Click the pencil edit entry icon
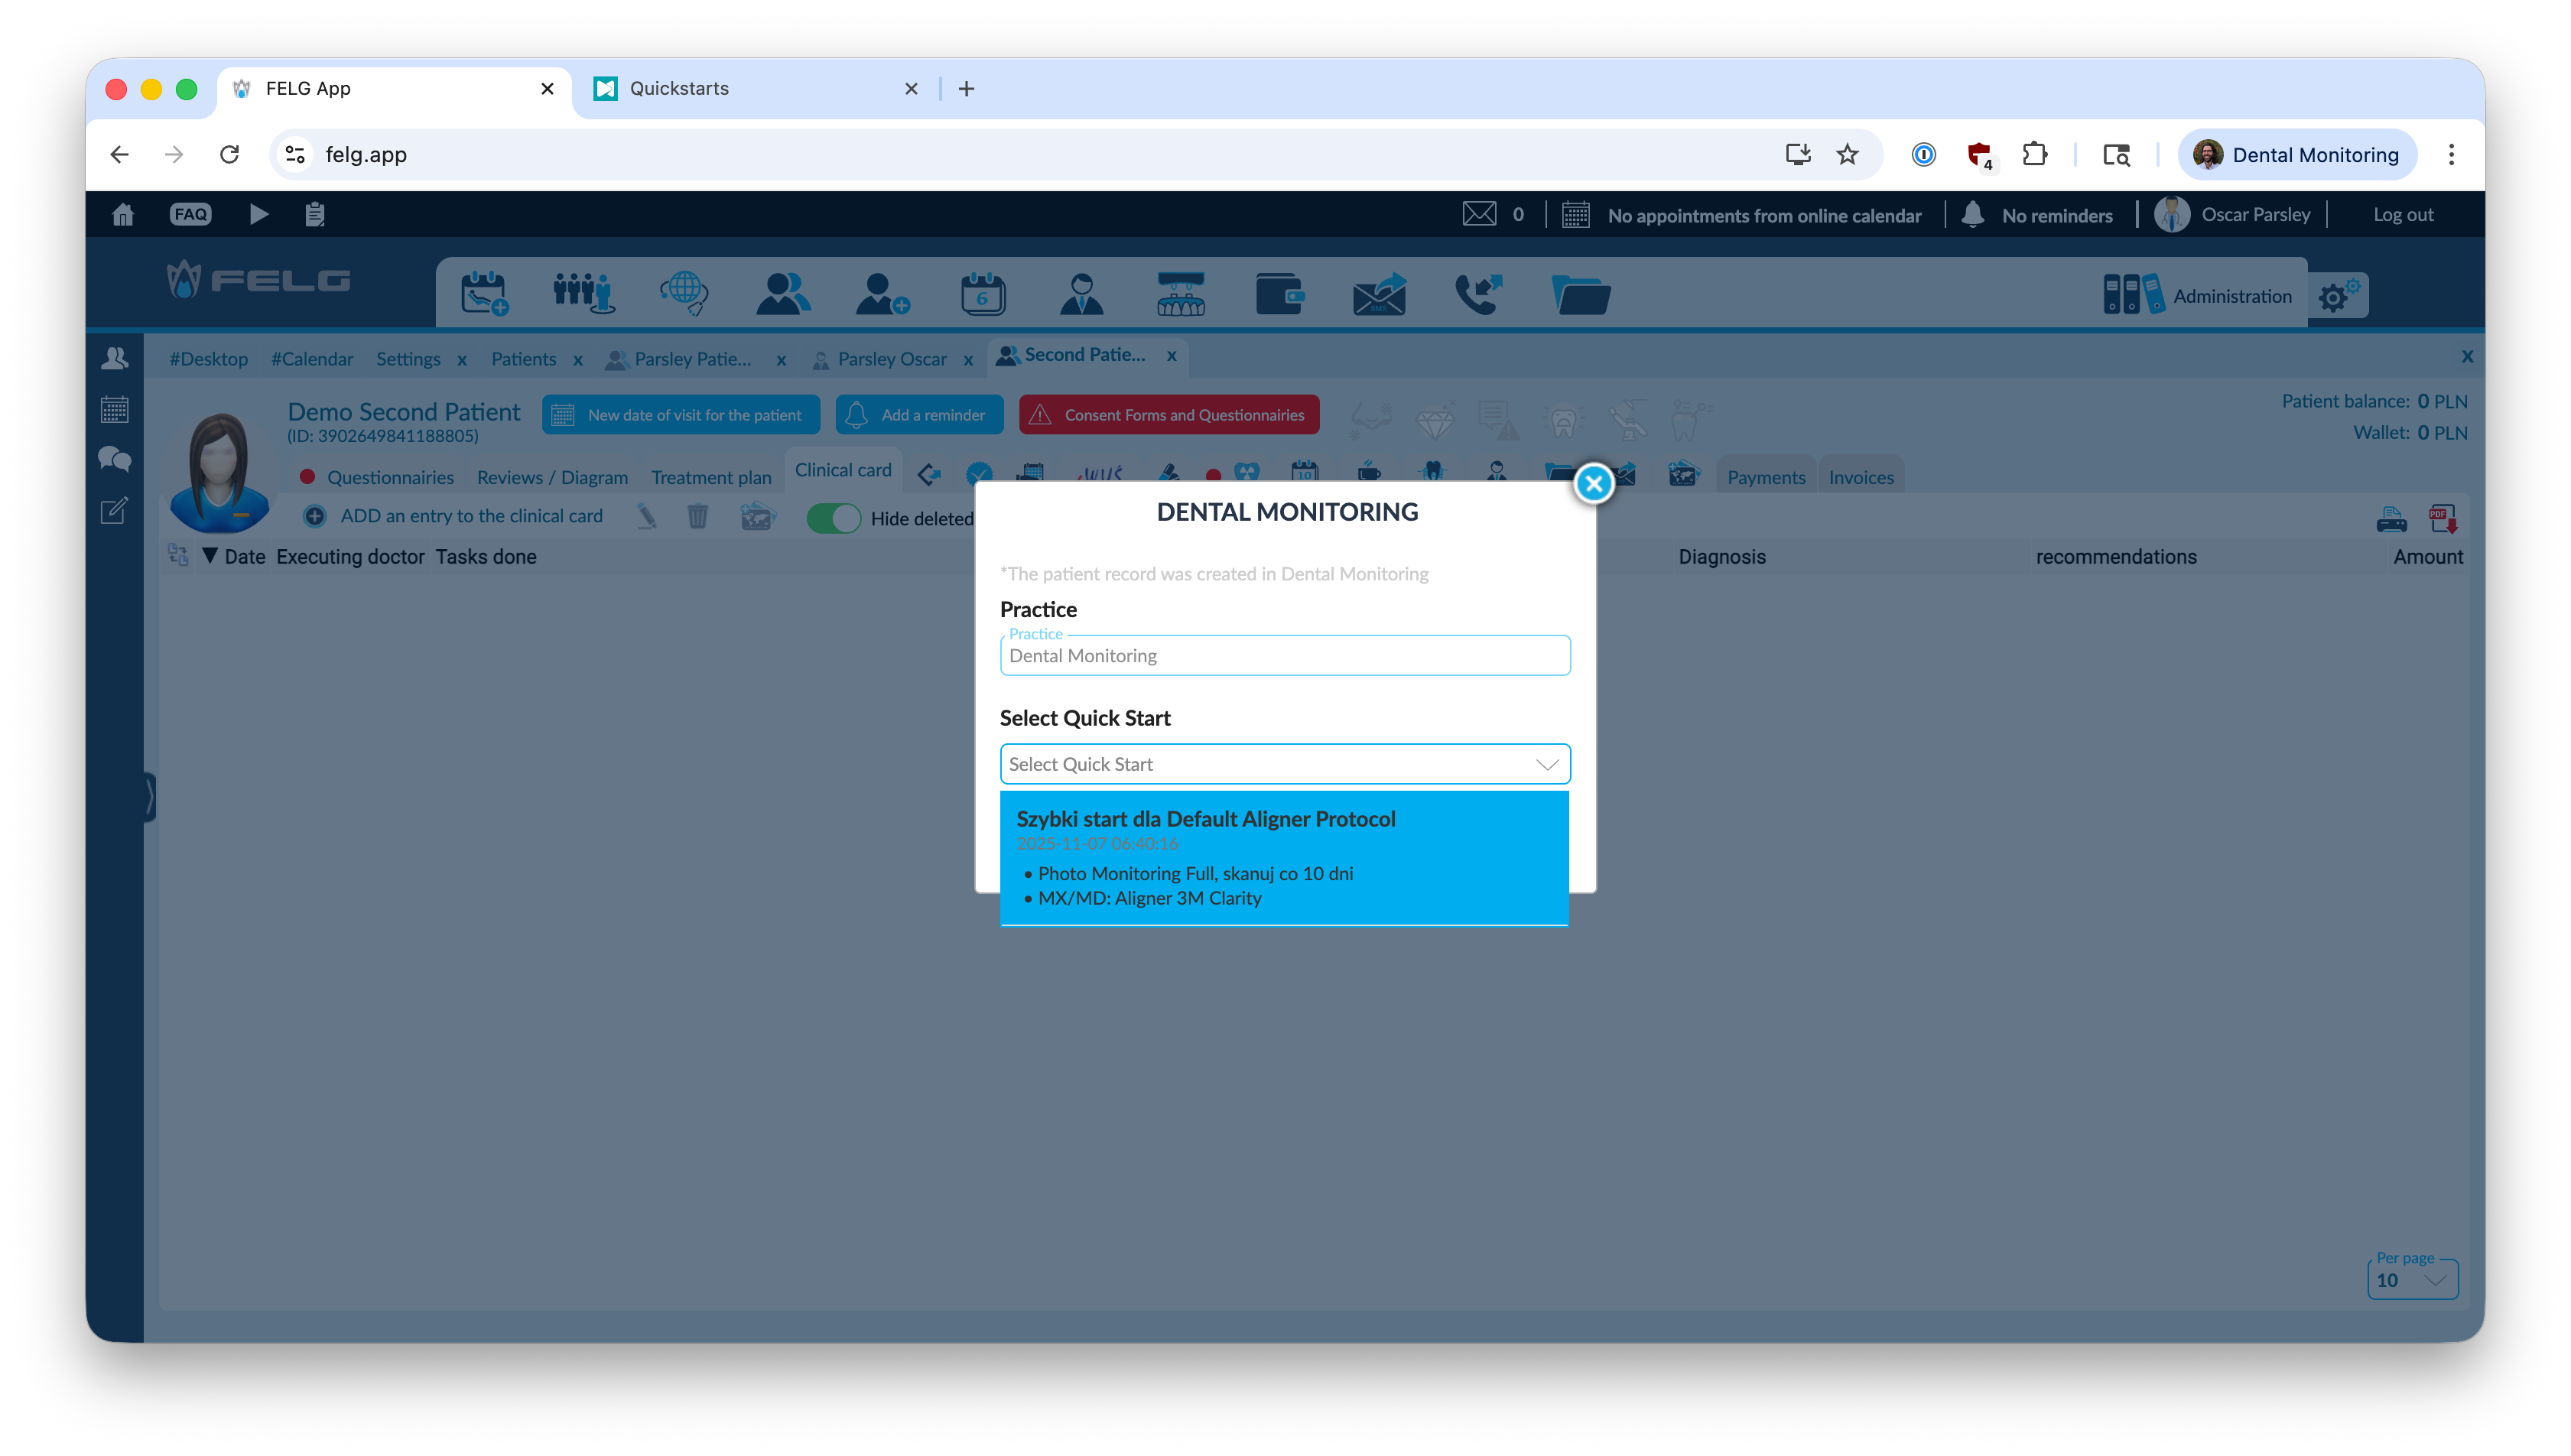 point(647,516)
